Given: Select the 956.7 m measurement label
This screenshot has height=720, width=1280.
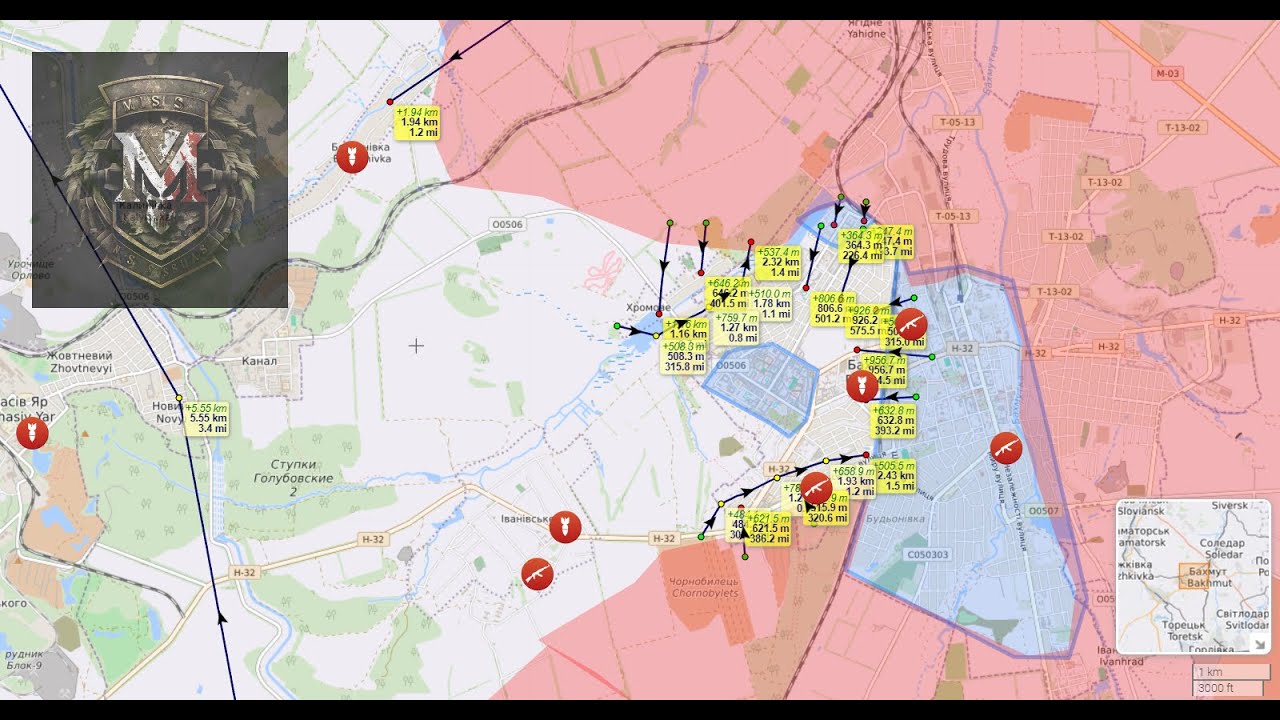Looking at the screenshot, I should pyautogui.click(x=885, y=370).
